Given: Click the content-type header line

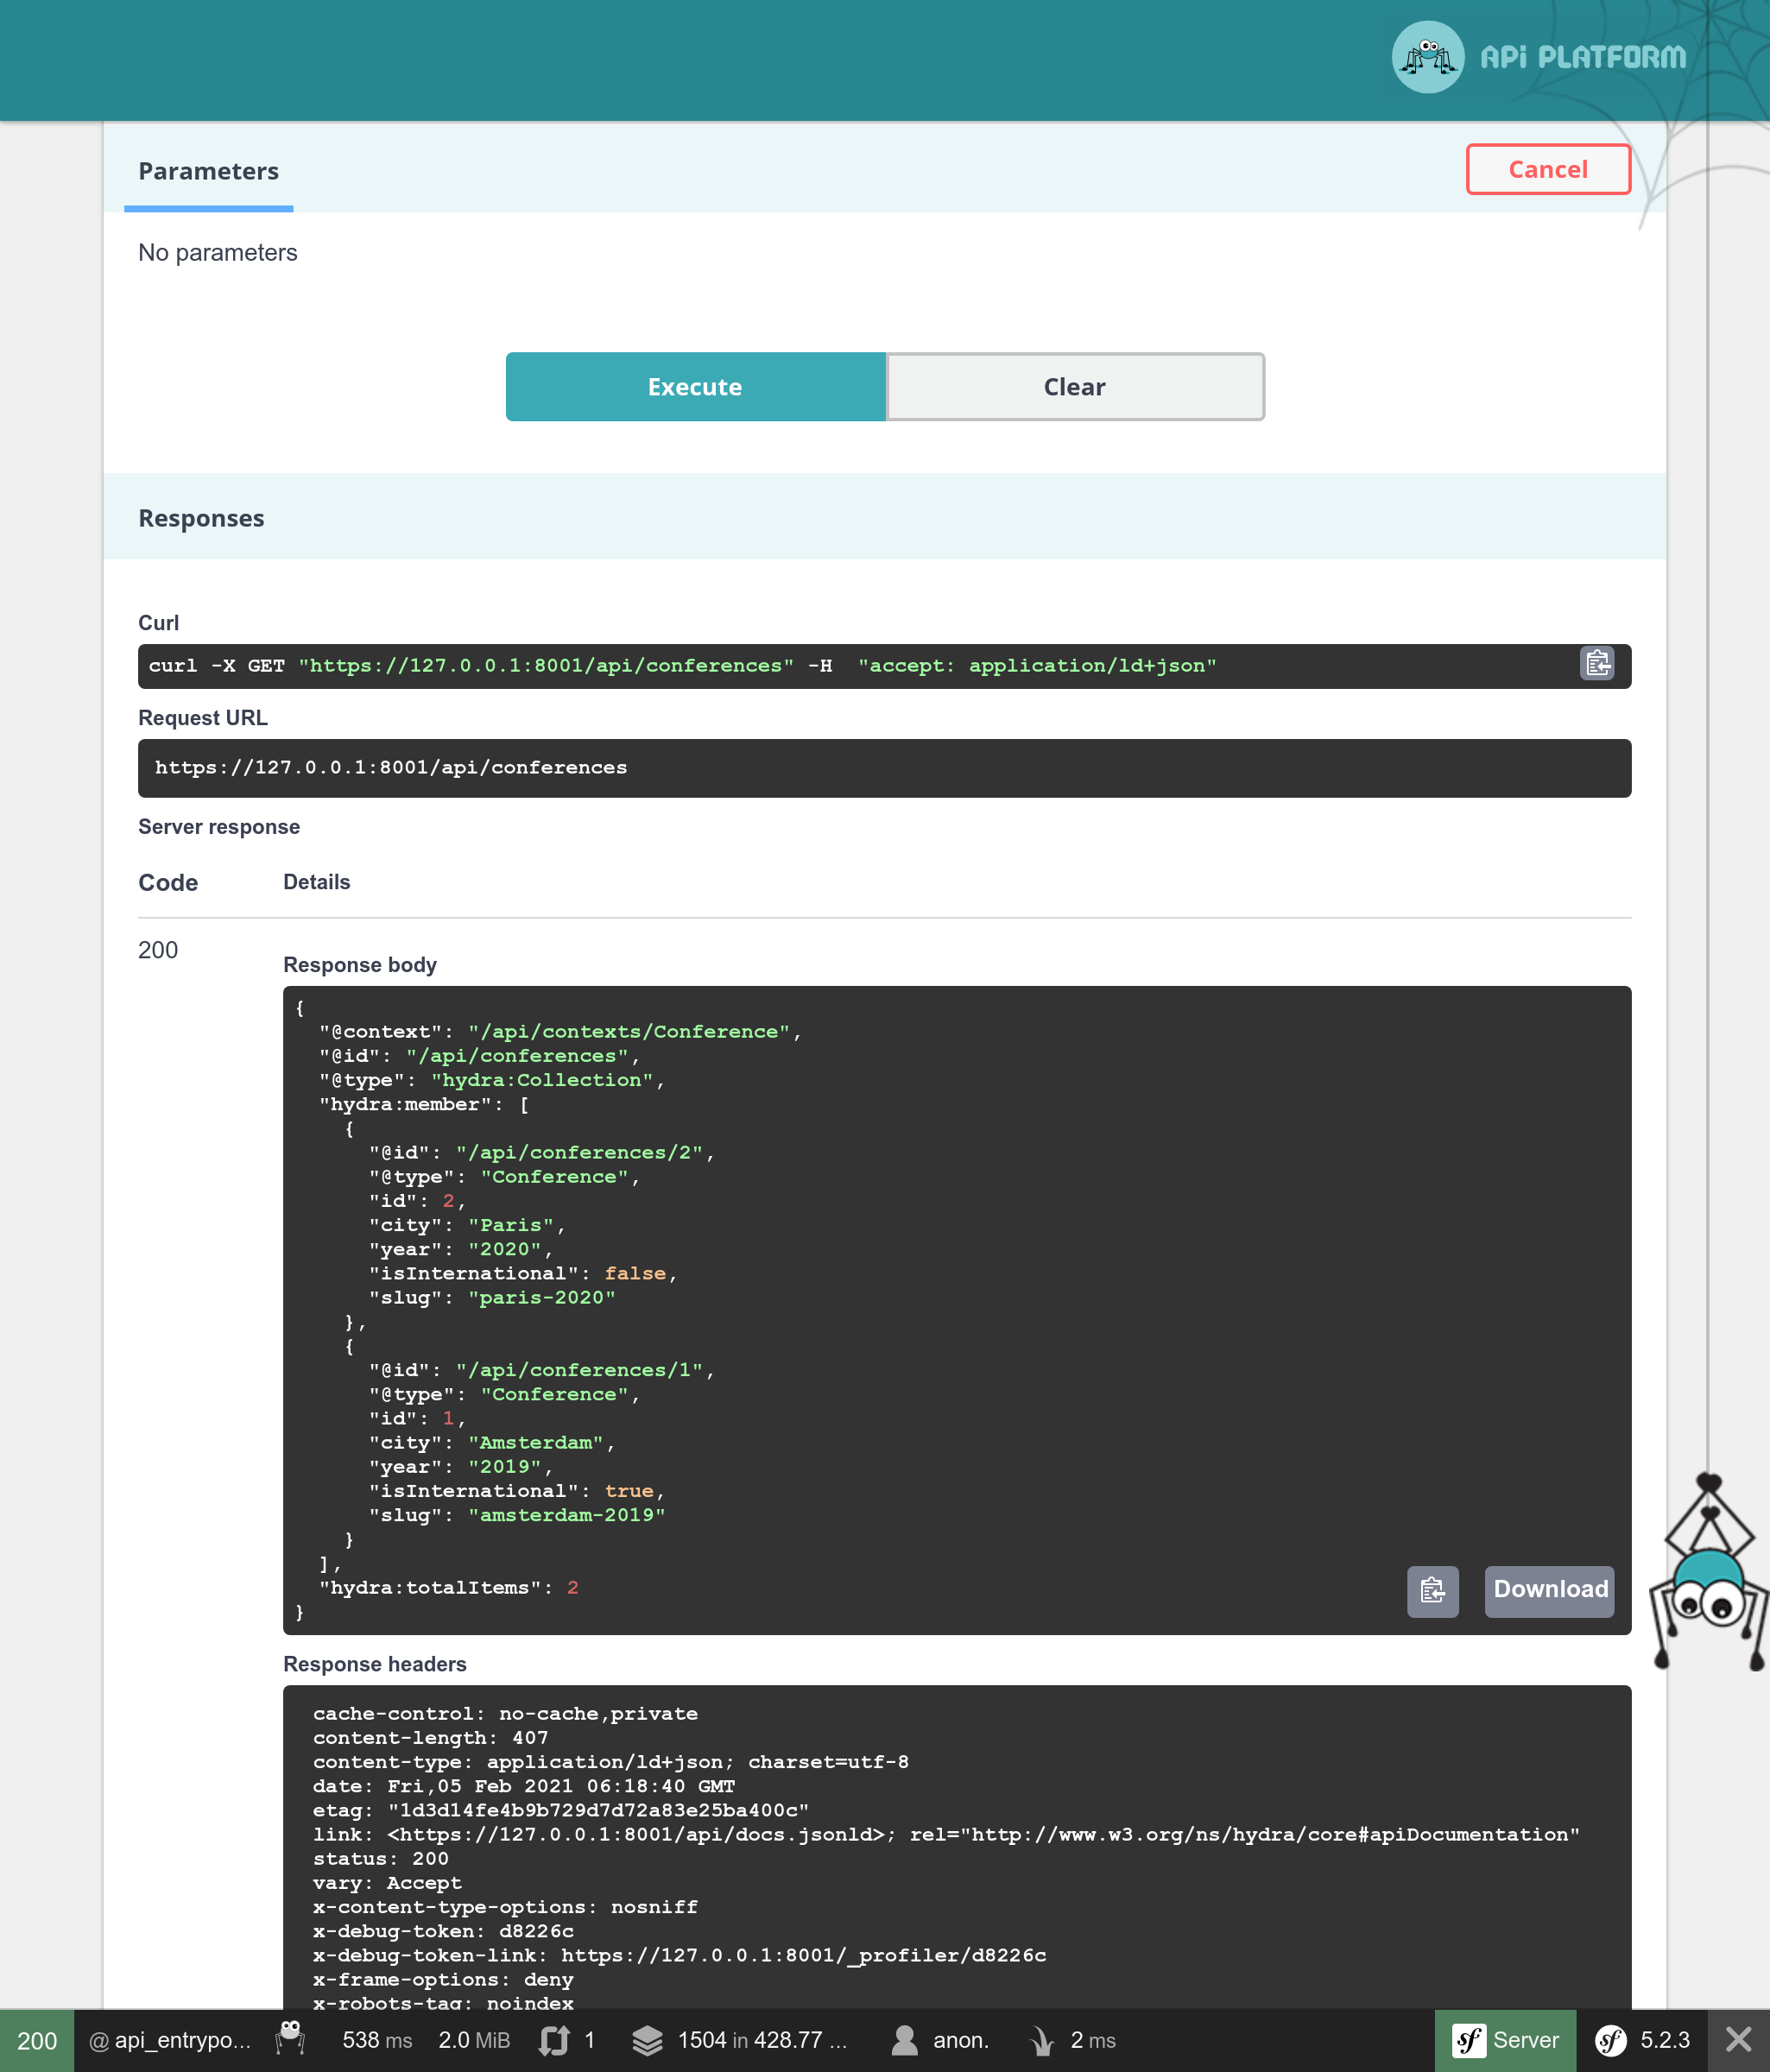Looking at the screenshot, I should [611, 1762].
